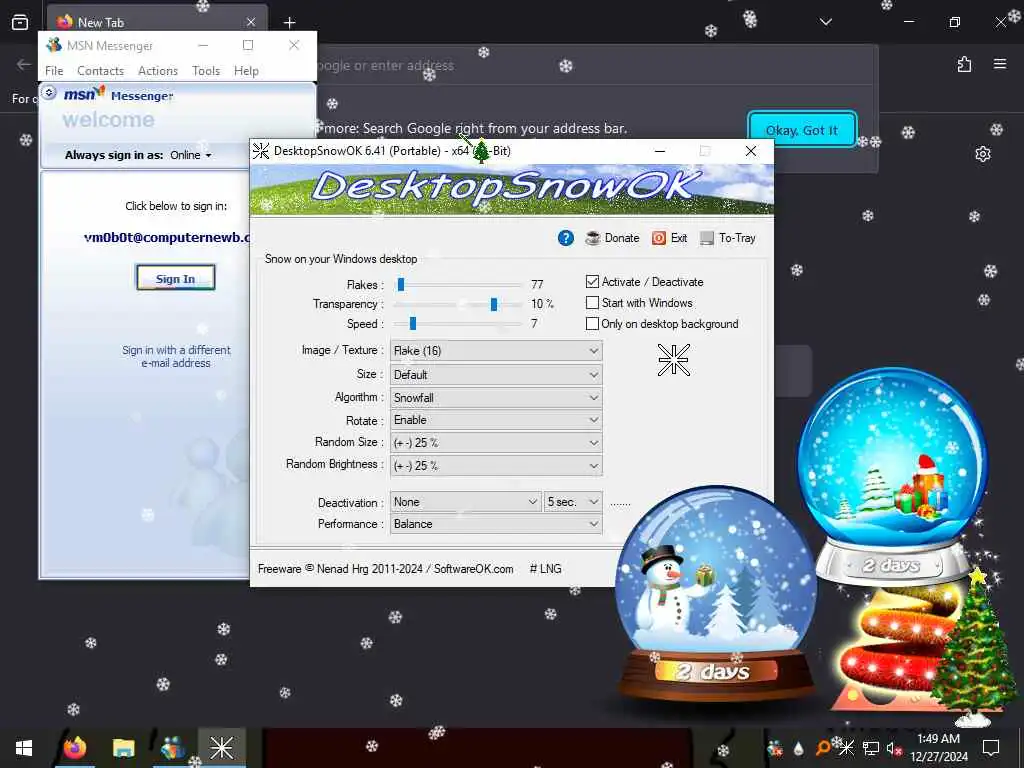Collapse MSN Messenger header chevron button
The width and height of the screenshot is (1024, 768).
49,93
